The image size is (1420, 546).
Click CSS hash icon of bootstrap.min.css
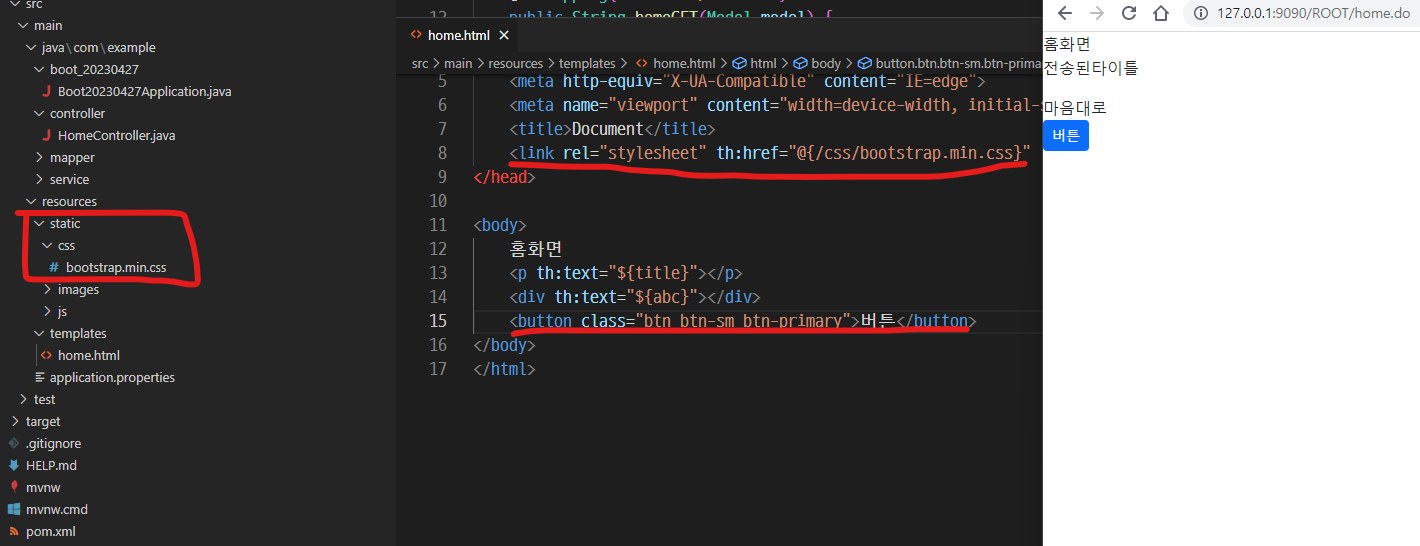tap(54, 267)
